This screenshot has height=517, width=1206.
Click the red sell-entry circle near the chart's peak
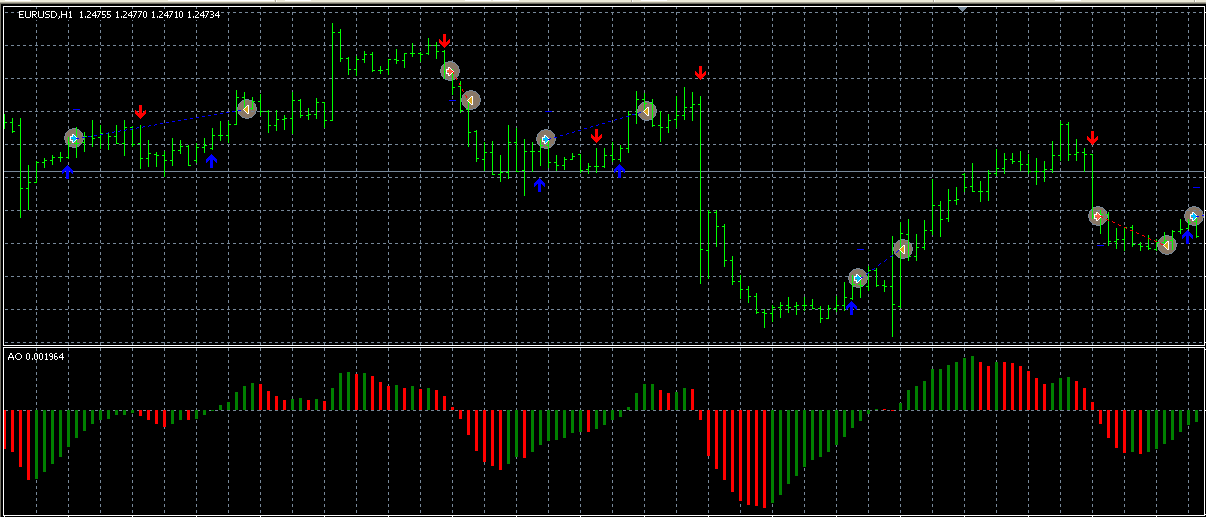click(450, 71)
